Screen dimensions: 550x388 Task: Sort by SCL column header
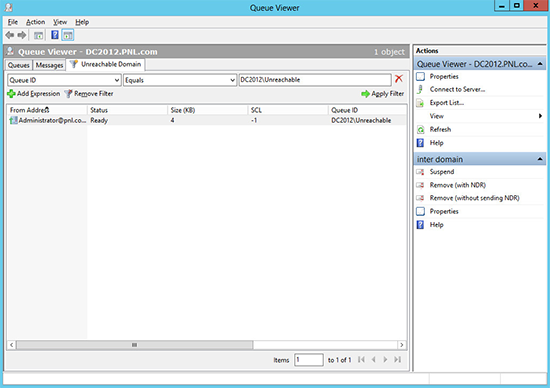pos(288,110)
